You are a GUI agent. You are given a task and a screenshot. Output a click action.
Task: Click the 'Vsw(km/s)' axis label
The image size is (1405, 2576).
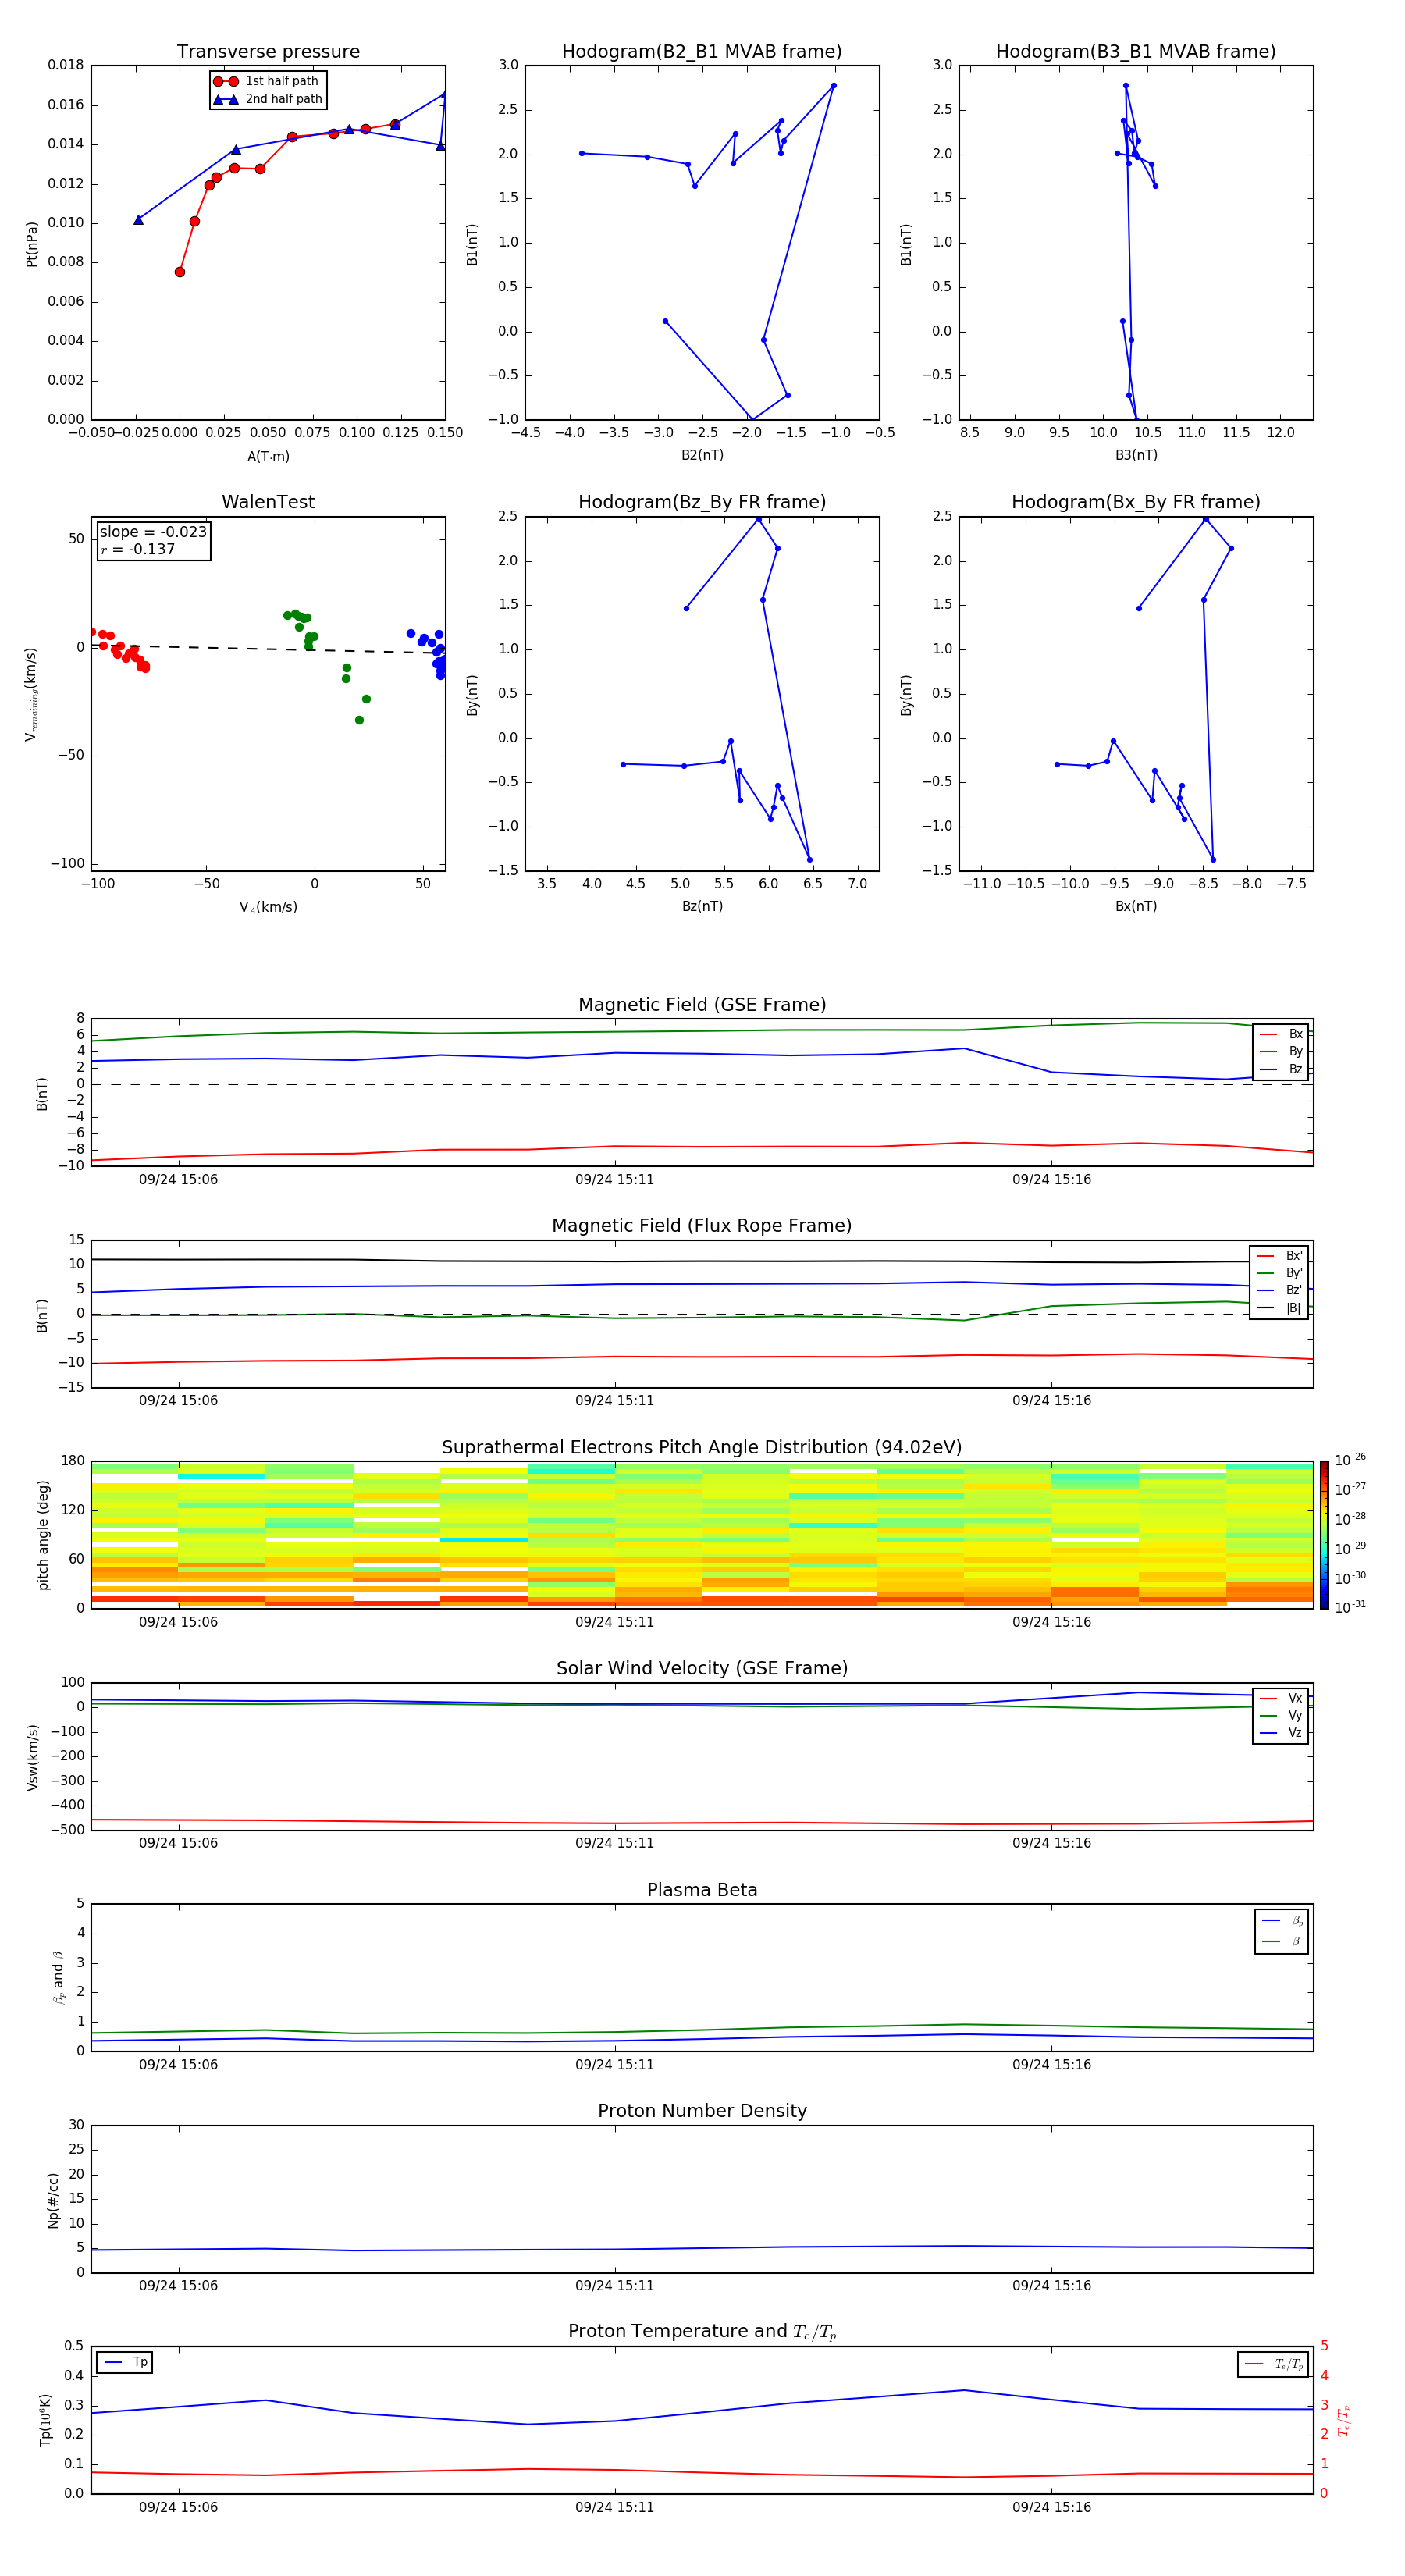[x=33, y=1757]
